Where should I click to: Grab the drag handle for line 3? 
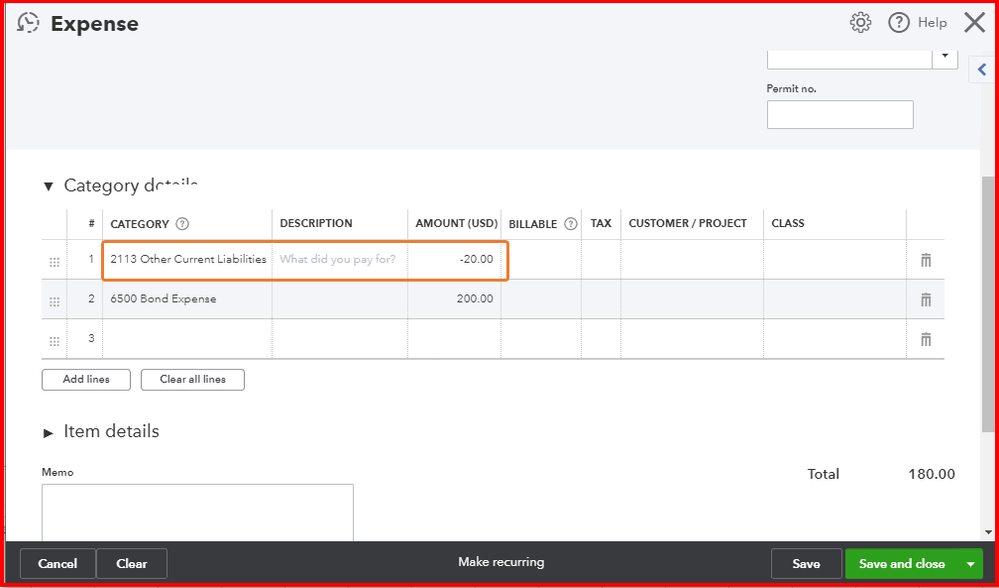tap(54, 341)
